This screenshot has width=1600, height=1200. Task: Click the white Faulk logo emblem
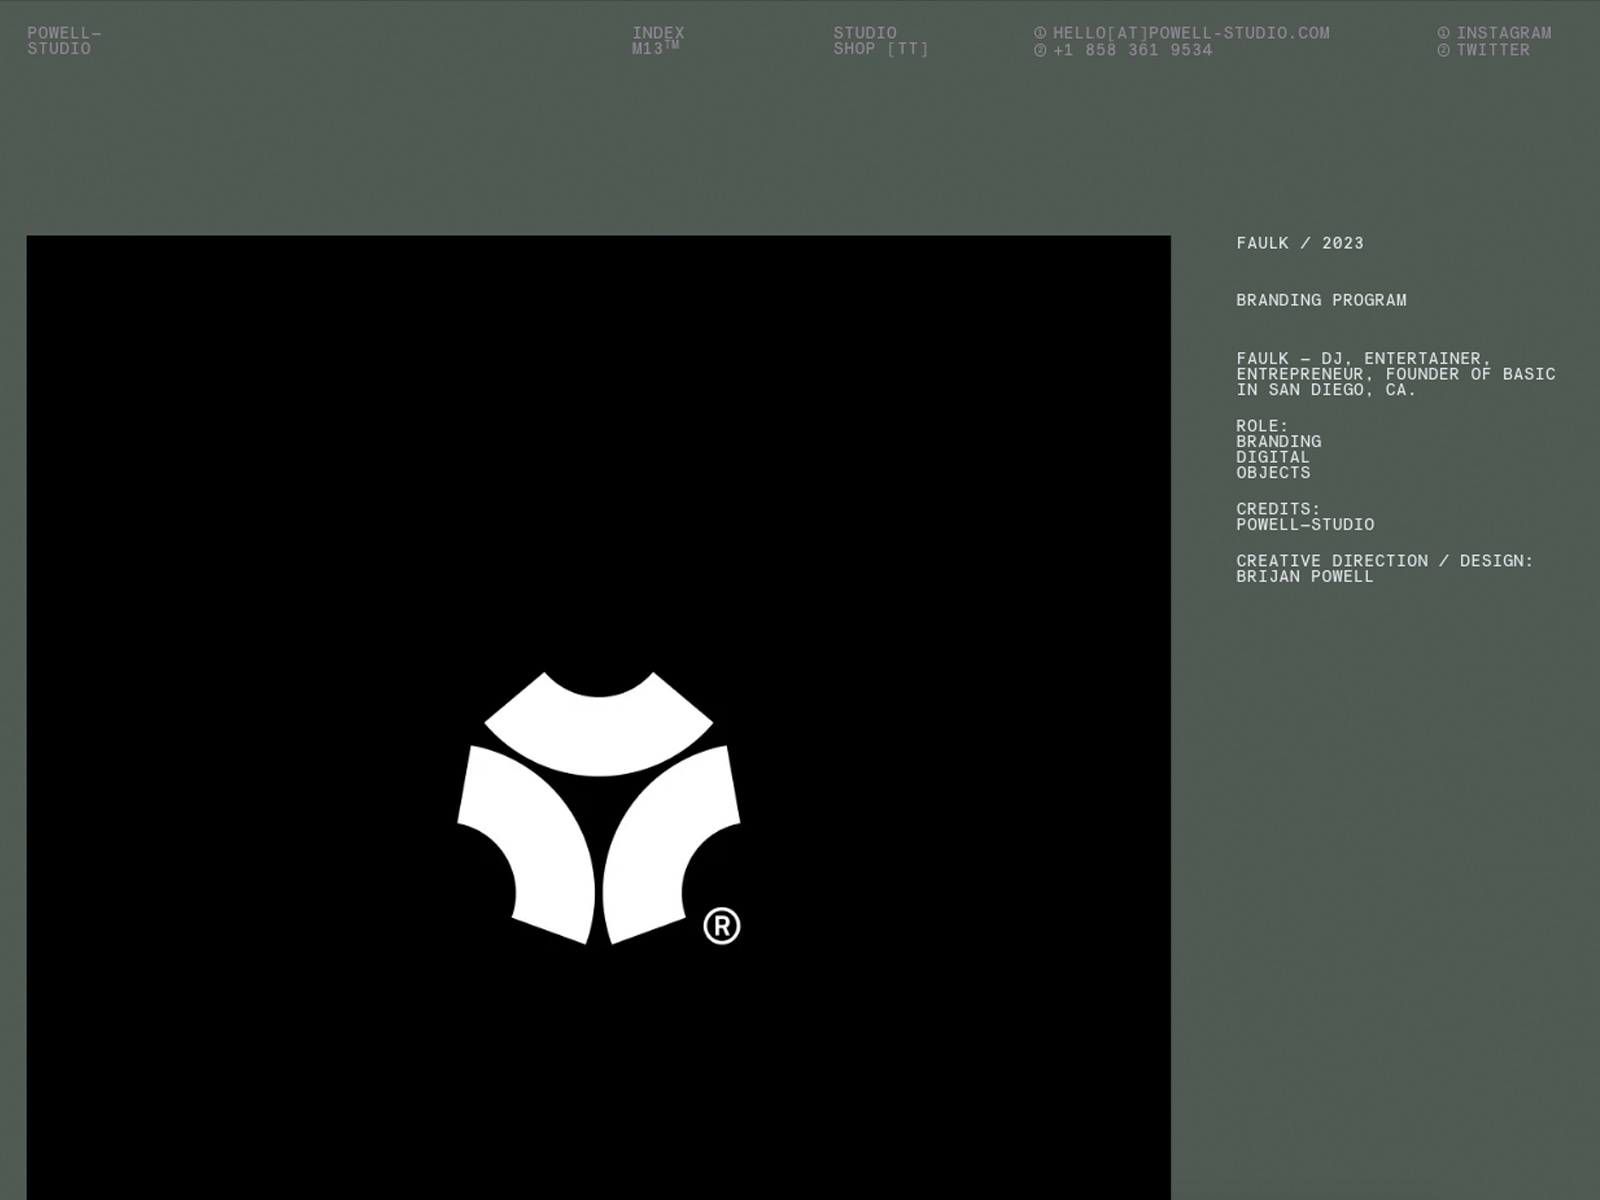click(599, 810)
